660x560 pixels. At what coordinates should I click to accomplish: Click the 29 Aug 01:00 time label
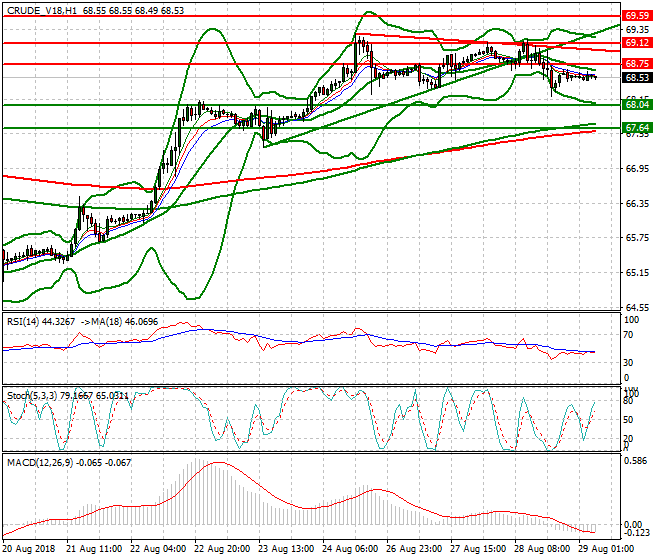[606, 549]
